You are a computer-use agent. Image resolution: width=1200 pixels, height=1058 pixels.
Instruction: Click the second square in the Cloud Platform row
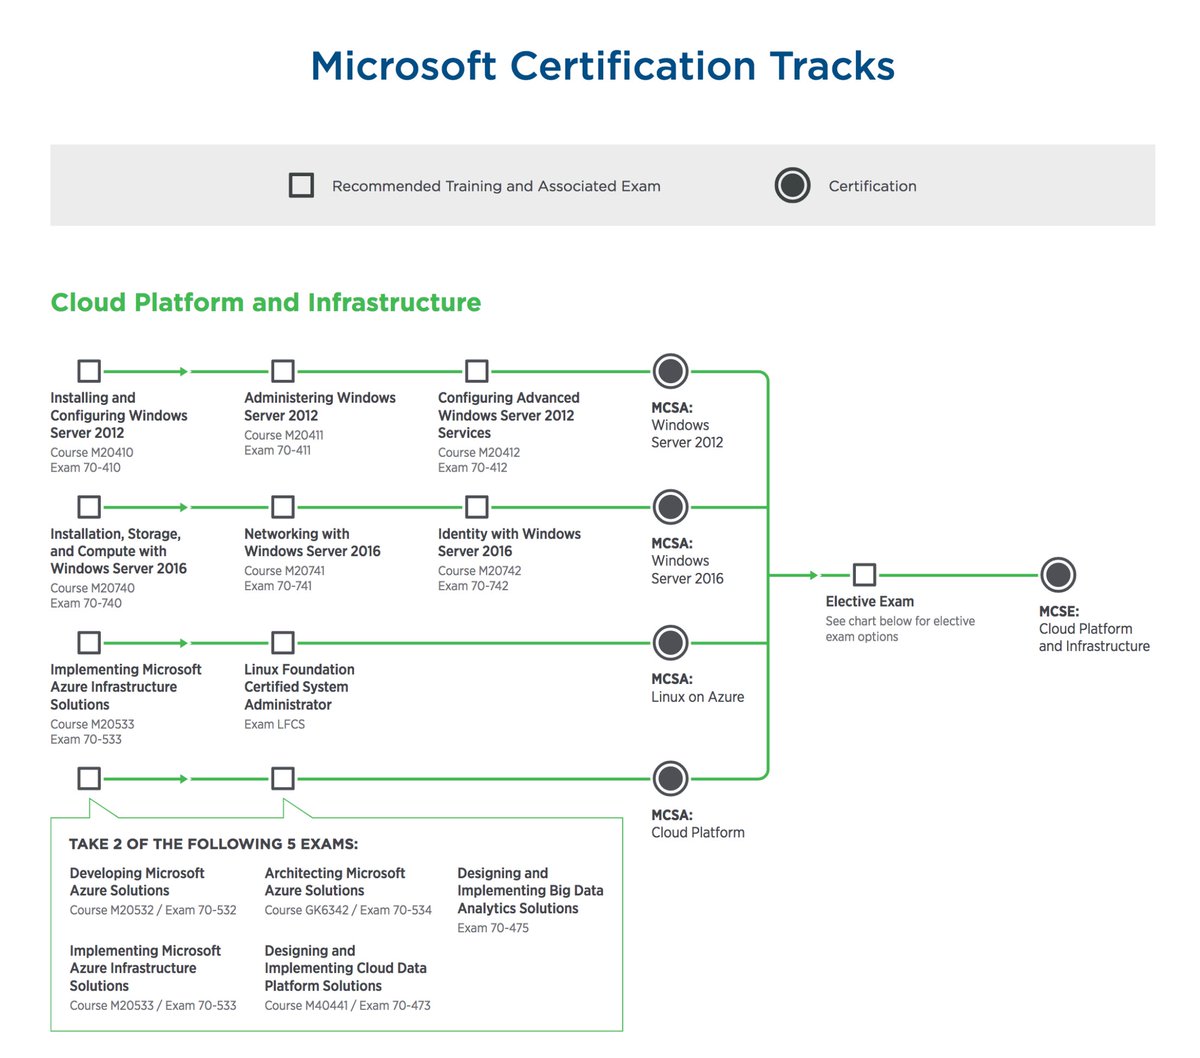point(283,778)
